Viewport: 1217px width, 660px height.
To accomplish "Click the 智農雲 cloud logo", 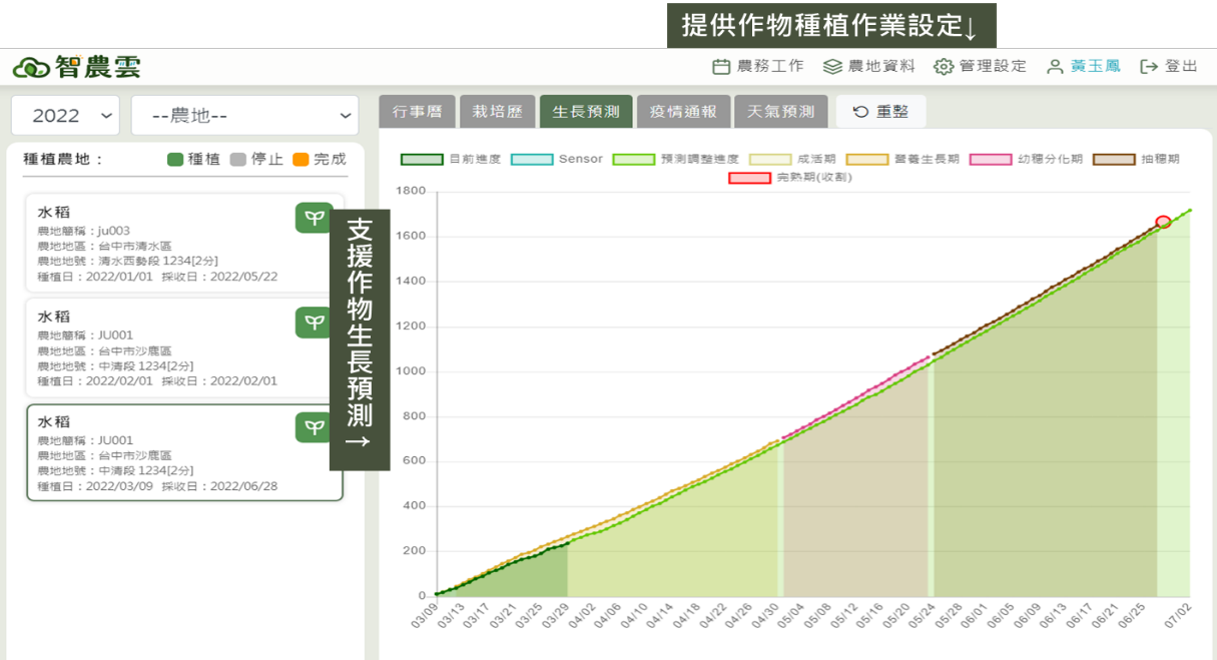I will (x=30, y=67).
